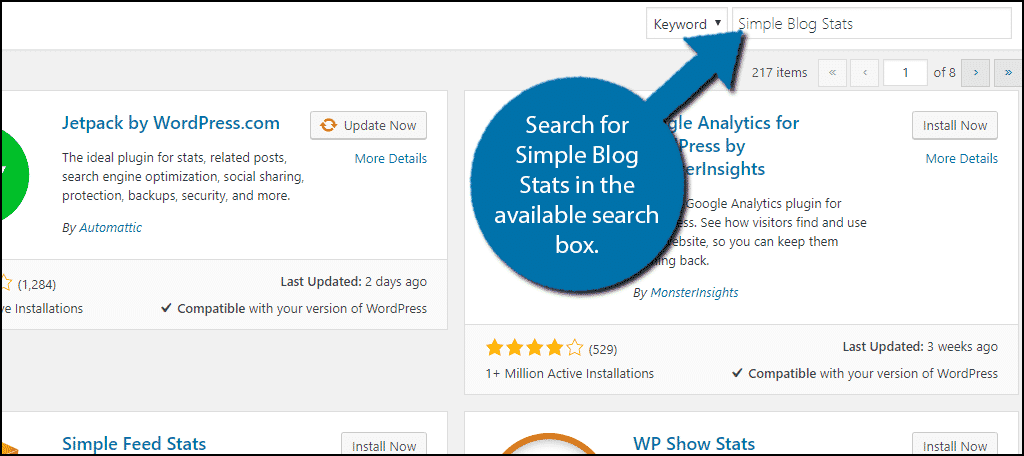Go to first page of results

pos(832,73)
